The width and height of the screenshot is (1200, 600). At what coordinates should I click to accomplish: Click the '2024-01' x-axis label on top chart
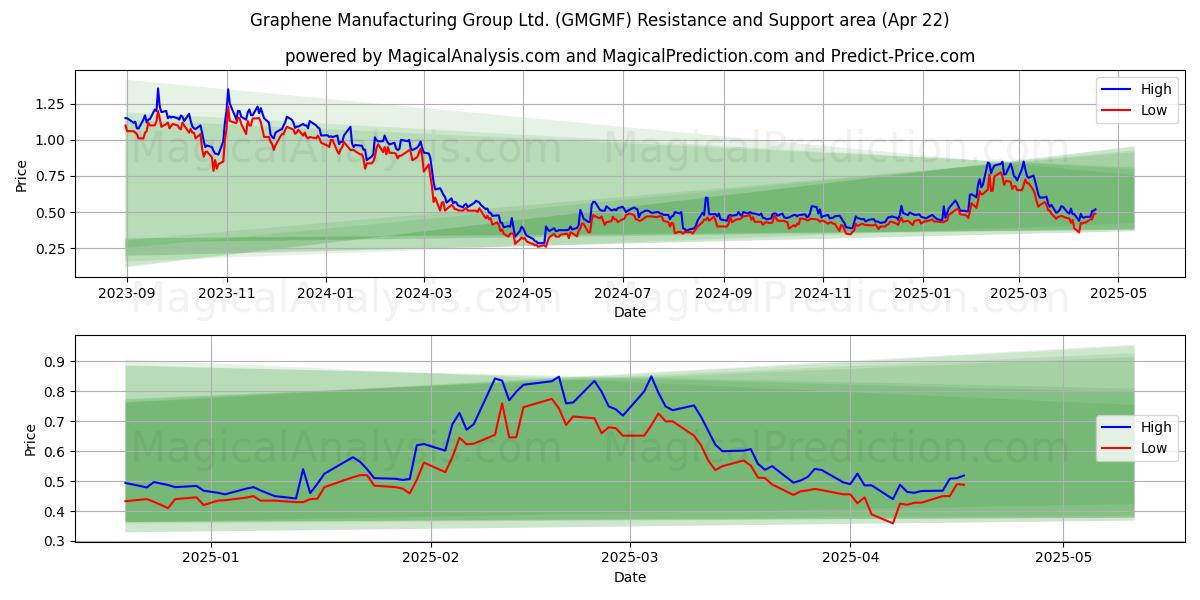(326, 294)
